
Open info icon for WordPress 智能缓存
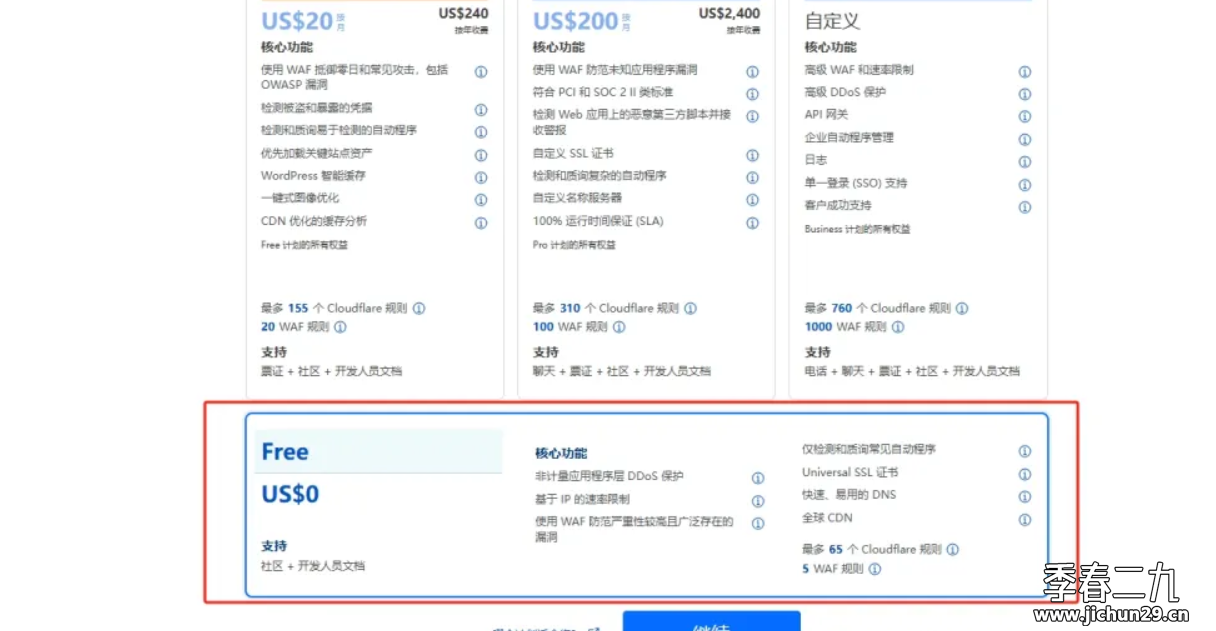click(x=481, y=178)
